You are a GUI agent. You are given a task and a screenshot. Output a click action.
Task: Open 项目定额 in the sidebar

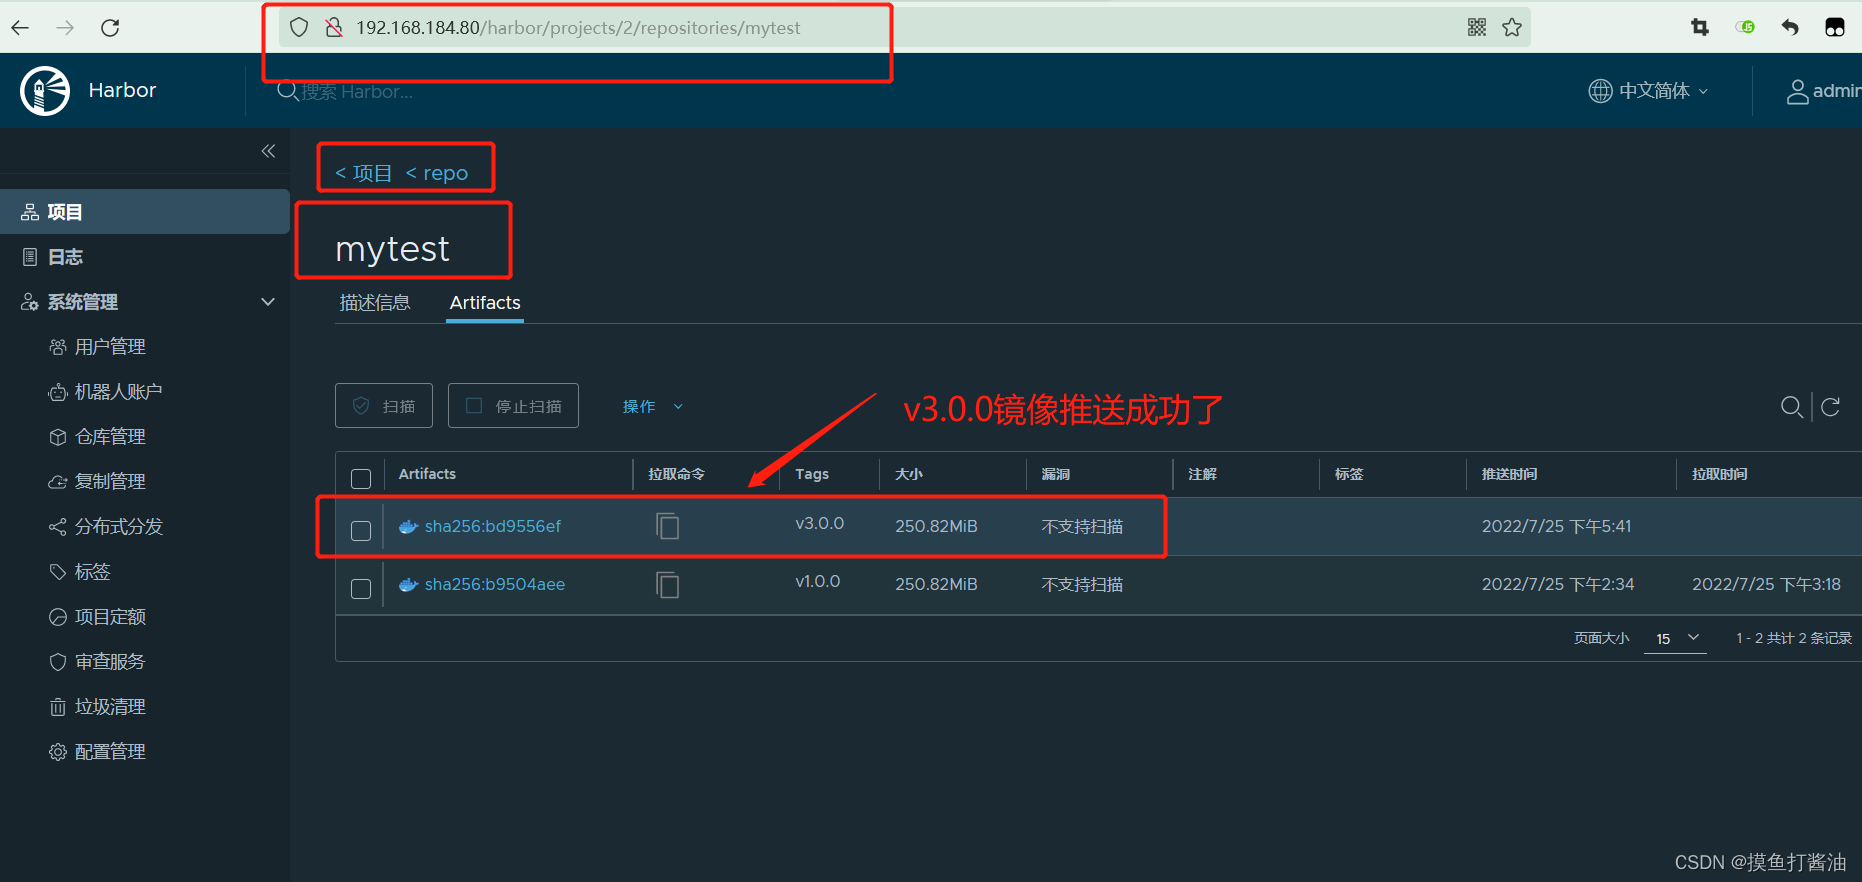pyautogui.click(x=110, y=617)
